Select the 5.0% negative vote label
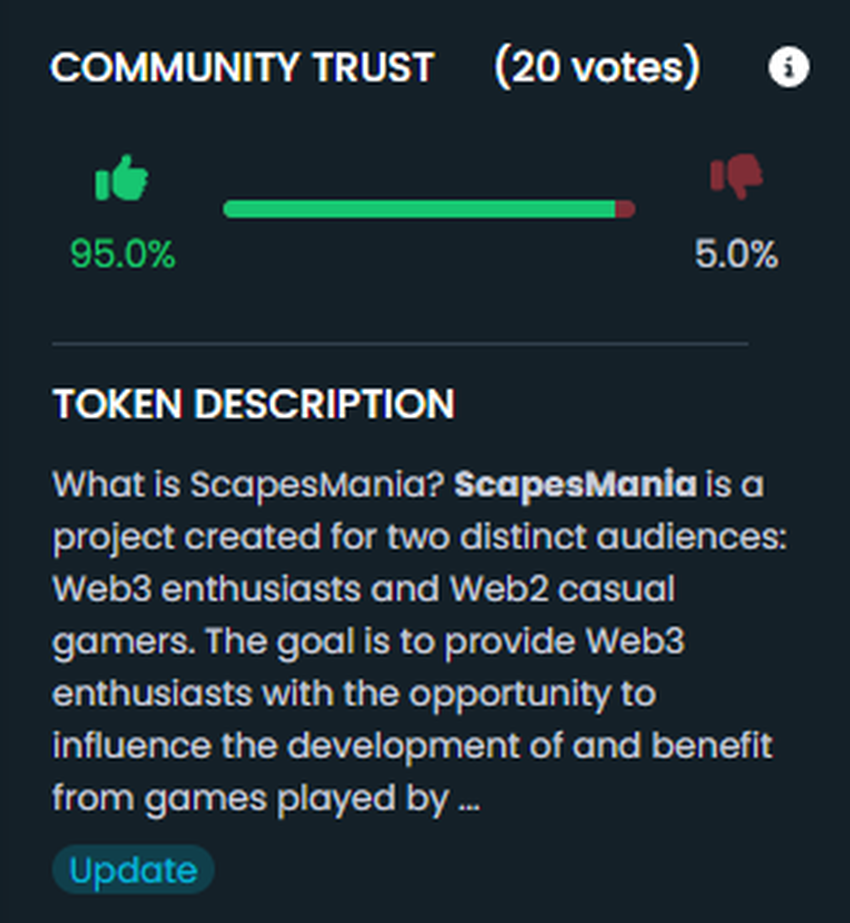Image resolution: width=850 pixels, height=923 pixels. click(736, 255)
